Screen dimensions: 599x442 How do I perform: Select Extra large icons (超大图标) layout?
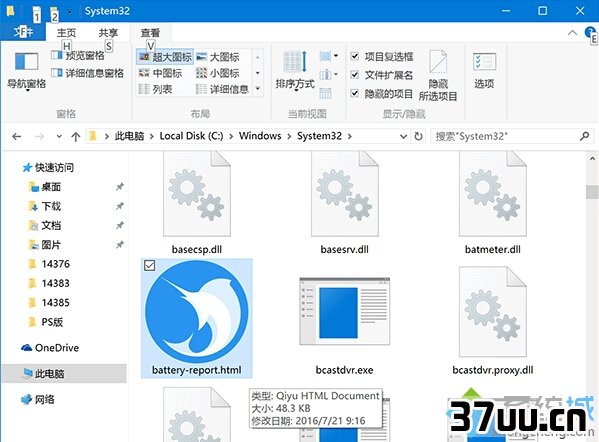pyautogui.click(x=165, y=57)
